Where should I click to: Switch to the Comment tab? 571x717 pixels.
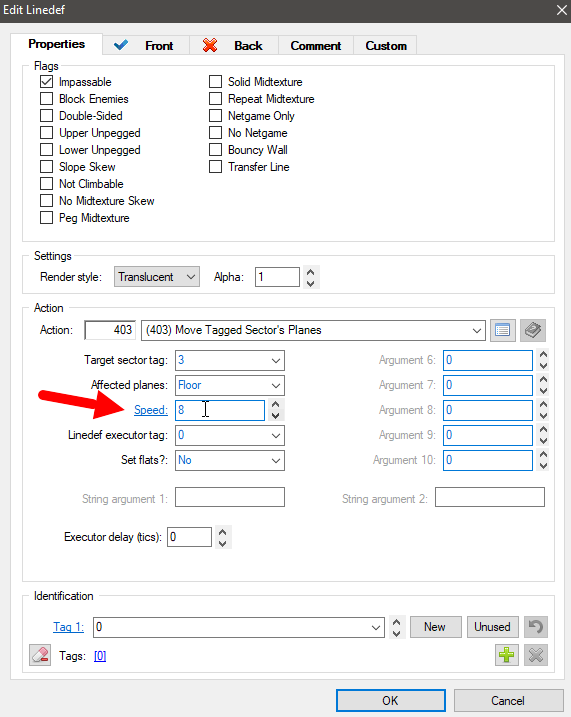(x=316, y=46)
